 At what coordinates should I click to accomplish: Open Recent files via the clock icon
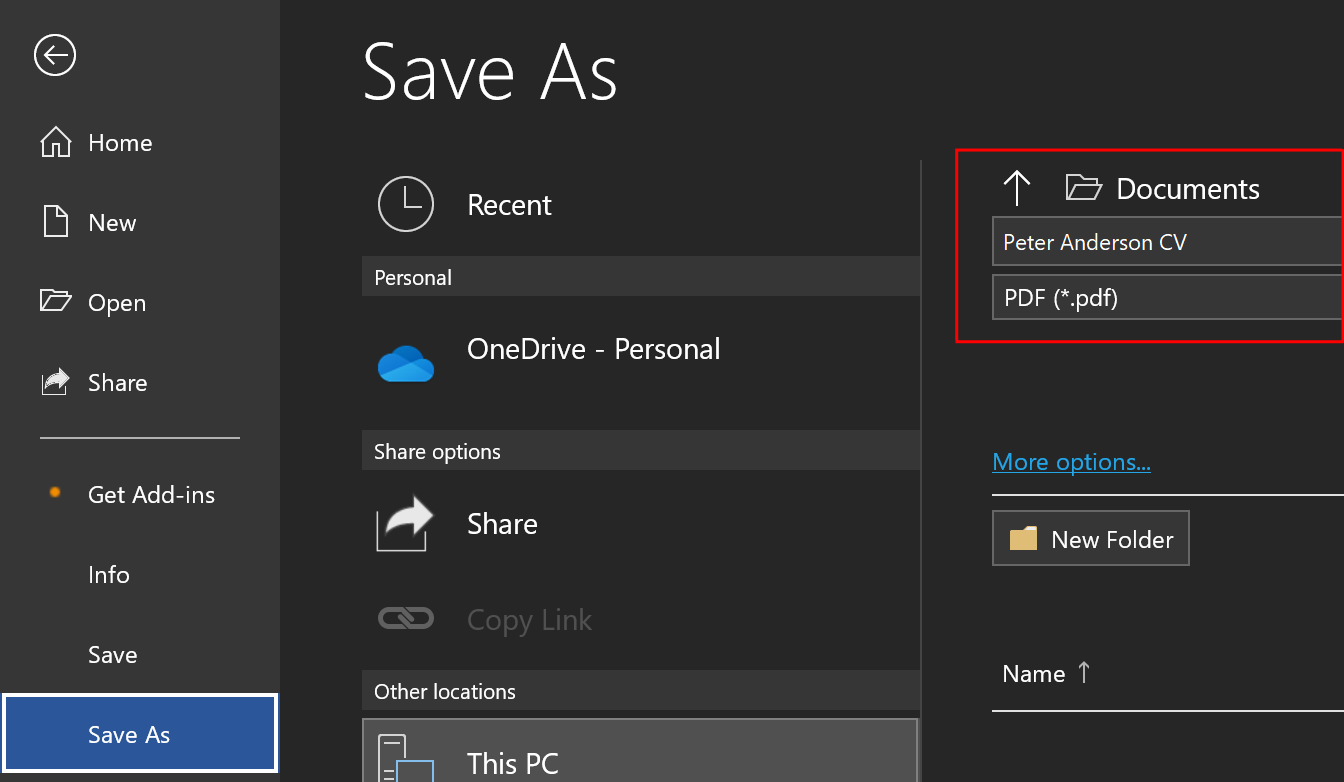coord(406,204)
